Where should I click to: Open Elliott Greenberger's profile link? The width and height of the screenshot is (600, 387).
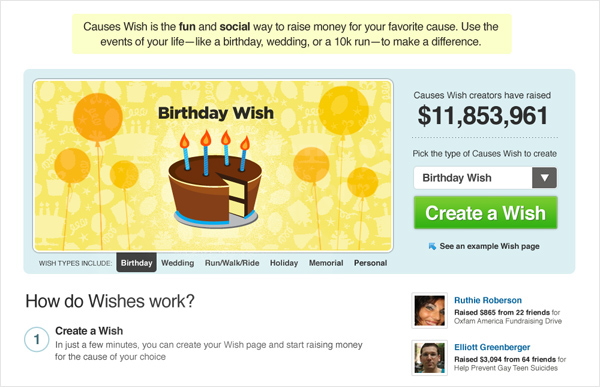[492, 347]
